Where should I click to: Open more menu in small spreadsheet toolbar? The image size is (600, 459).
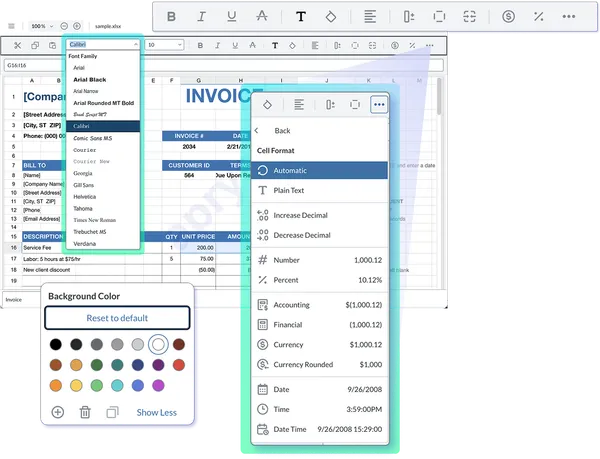[x=430, y=46]
